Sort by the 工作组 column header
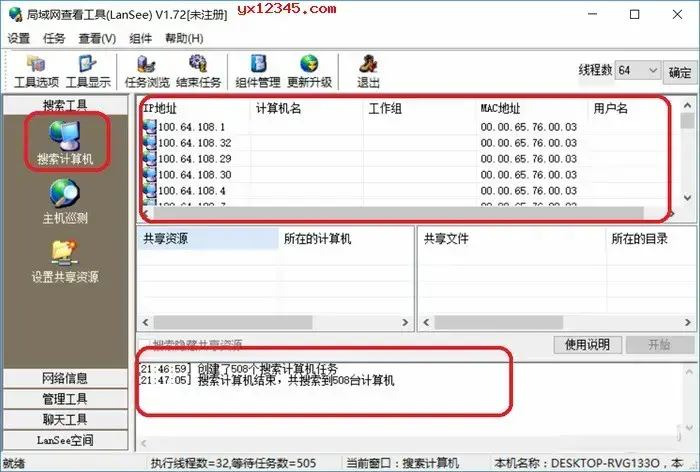The width and height of the screenshot is (700, 472). (x=420, y=108)
